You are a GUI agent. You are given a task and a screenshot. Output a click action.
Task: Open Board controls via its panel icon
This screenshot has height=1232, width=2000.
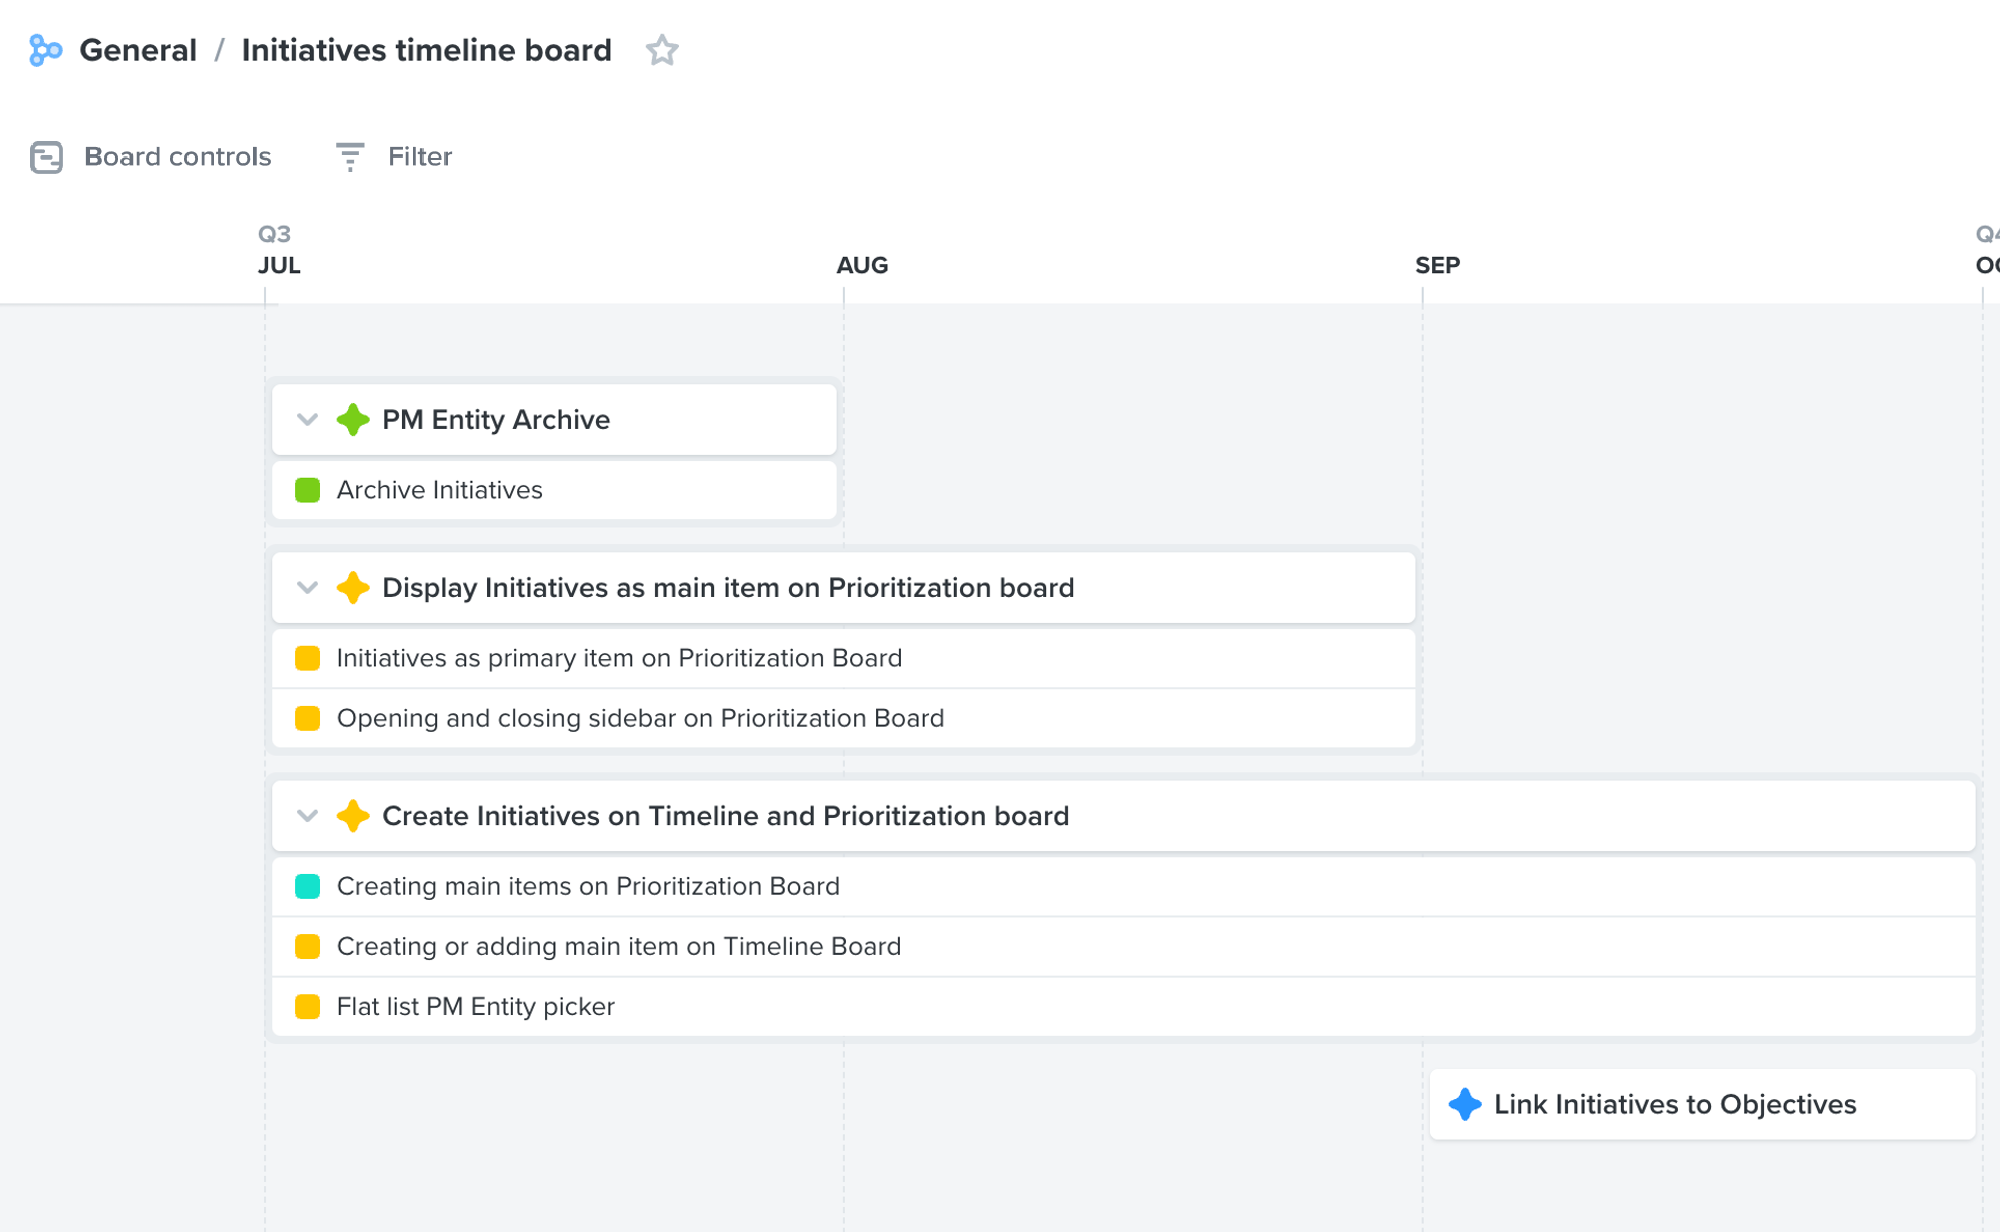pyautogui.click(x=46, y=156)
